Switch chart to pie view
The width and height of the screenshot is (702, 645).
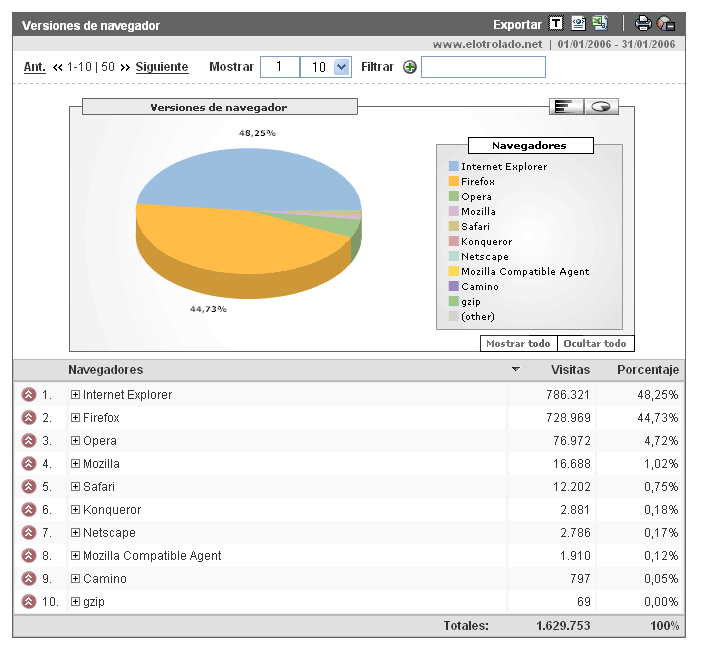[x=601, y=106]
